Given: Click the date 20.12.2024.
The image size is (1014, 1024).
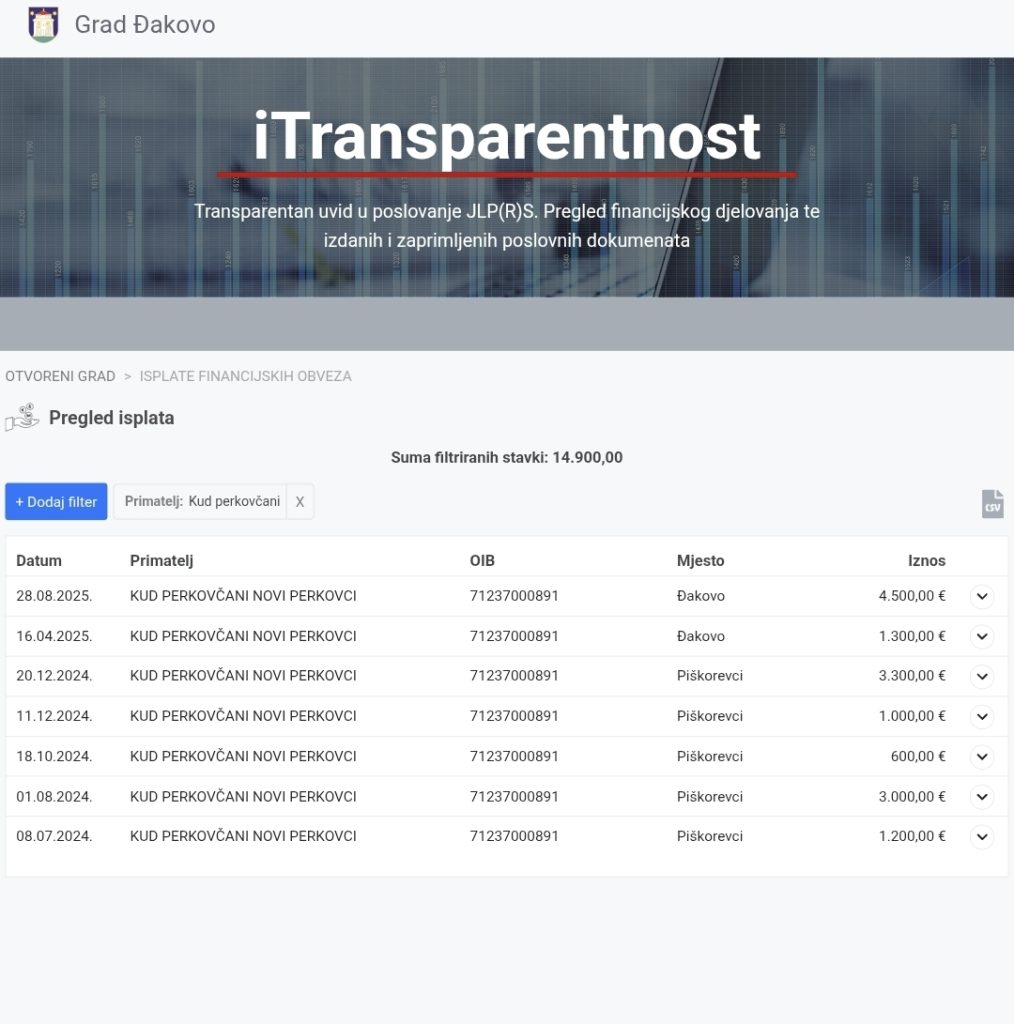Looking at the screenshot, I should [54, 676].
